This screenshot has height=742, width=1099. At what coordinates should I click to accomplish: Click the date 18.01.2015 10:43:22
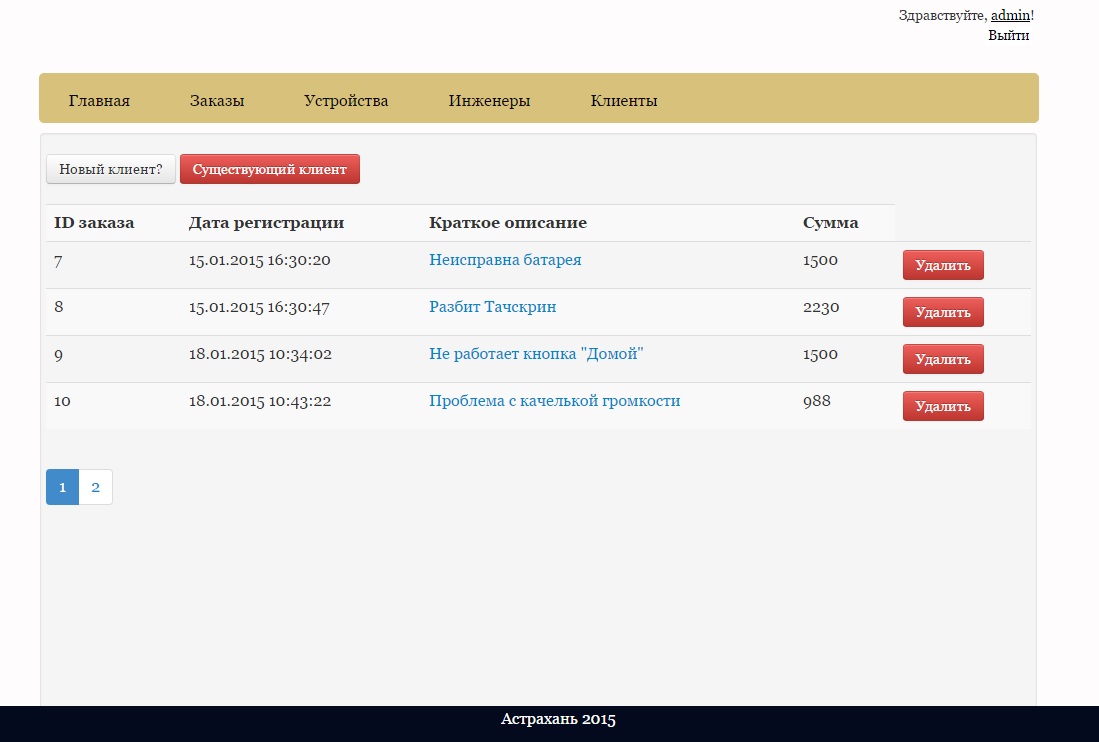coord(260,401)
